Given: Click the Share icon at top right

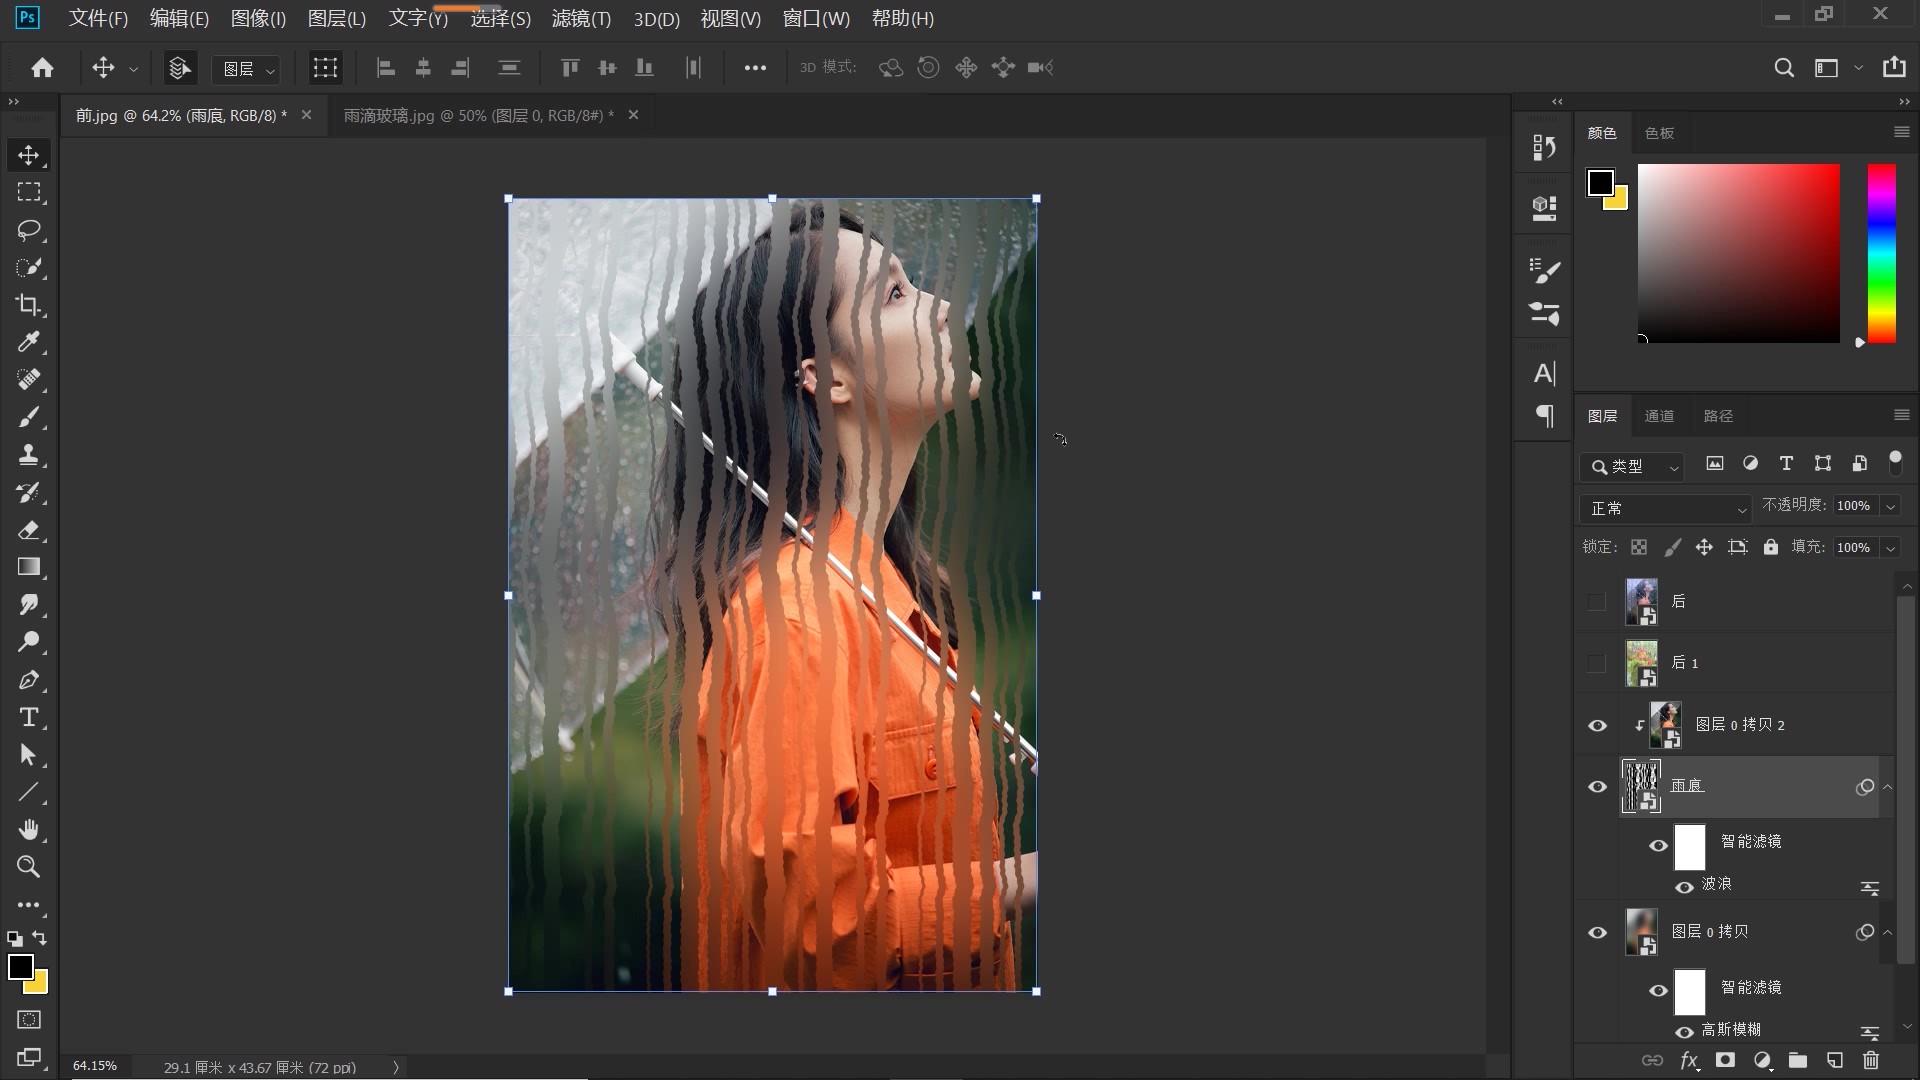Looking at the screenshot, I should [x=1894, y=67].
